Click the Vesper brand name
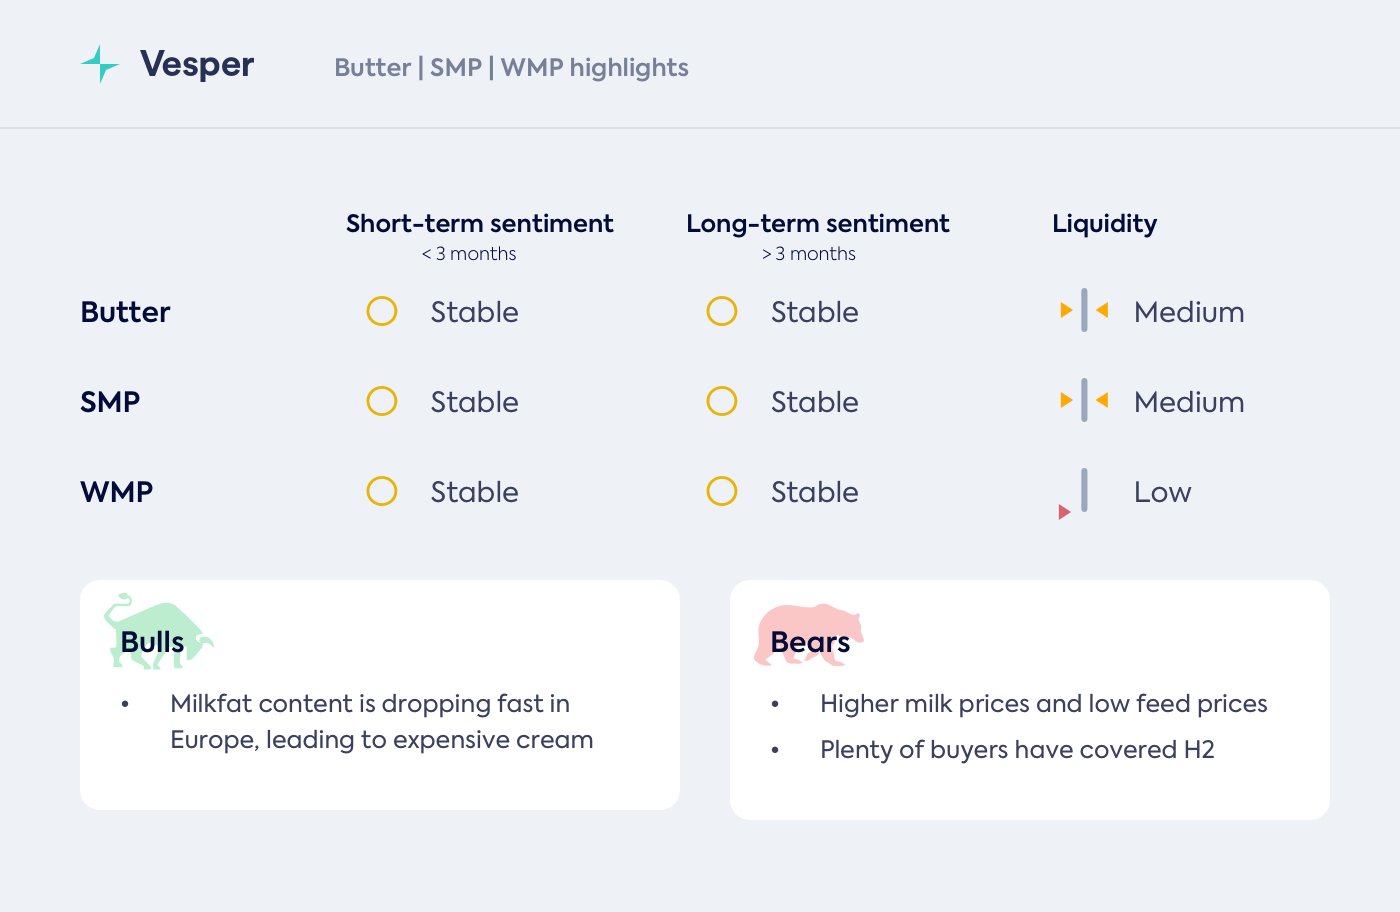Image resolution: width=1400 pixels, height=912 pixels. coord(197,64)
